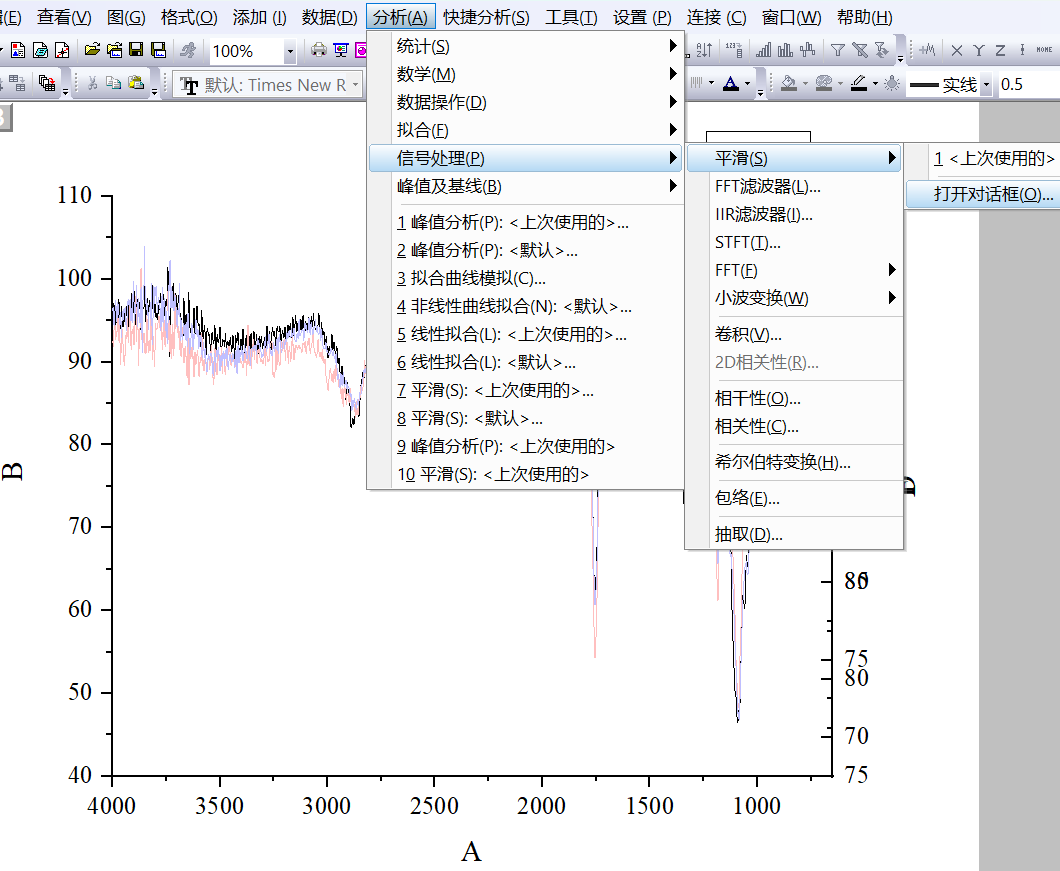The width and height of the screenshot is (1060, 871).
Task: Click the line width value 0.5
Action: (x=1011, y=84)
